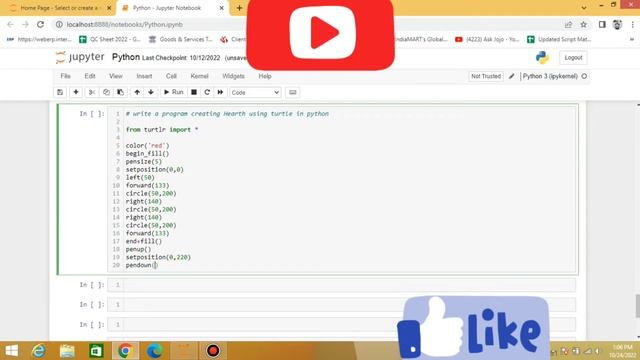Open the tab search chevron
640x360 pixels.
(x=584, y=8)
